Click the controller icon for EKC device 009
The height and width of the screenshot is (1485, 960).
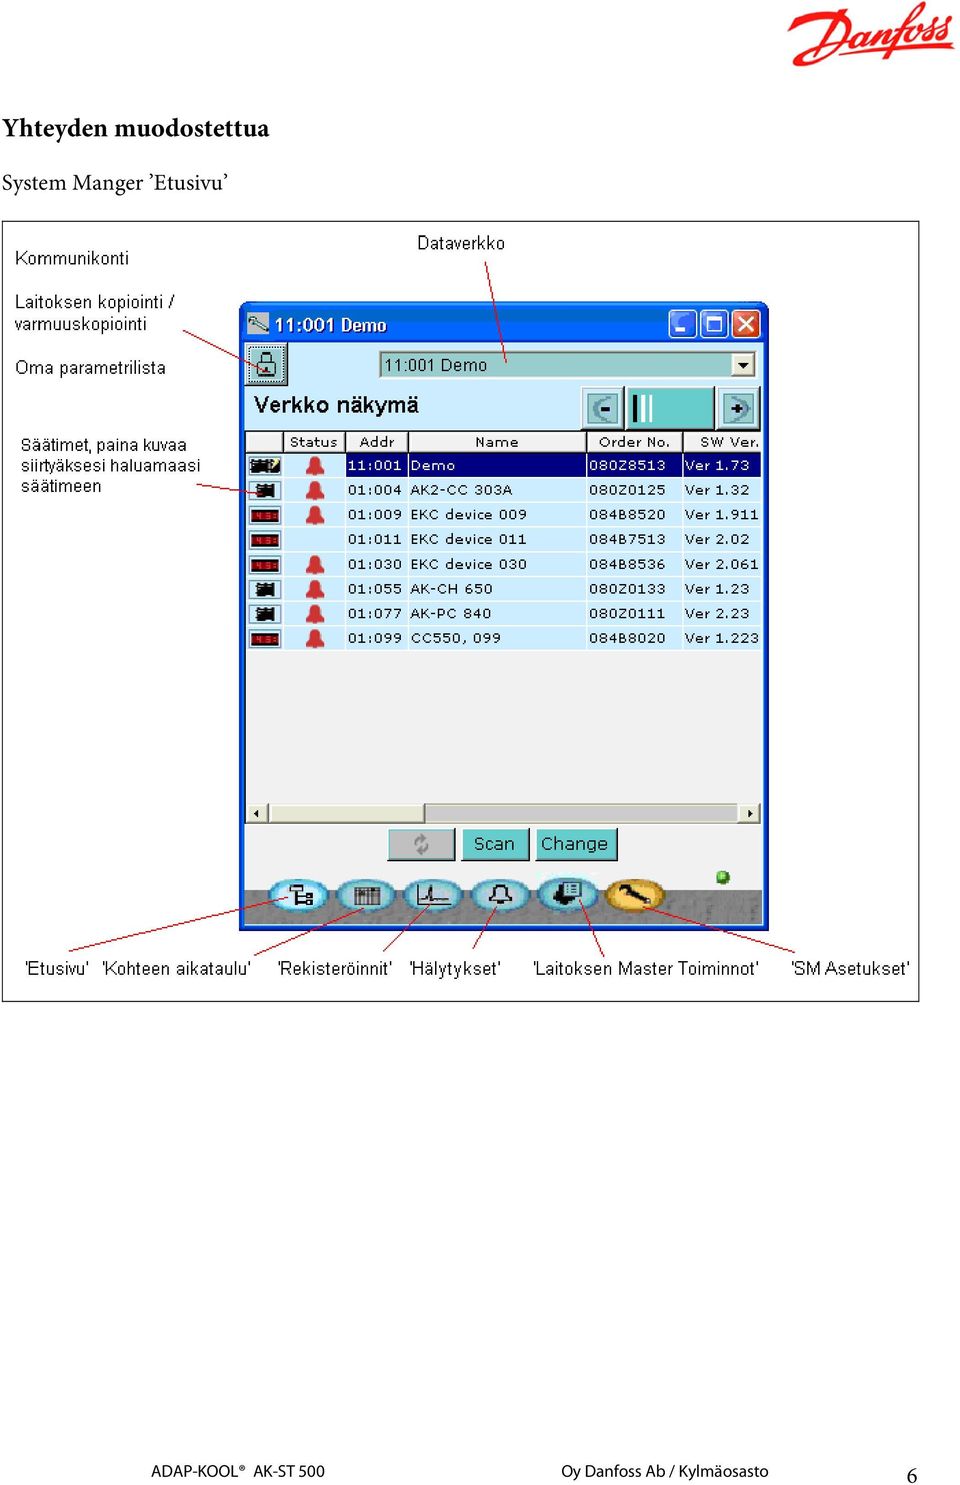tap(265, 515)
